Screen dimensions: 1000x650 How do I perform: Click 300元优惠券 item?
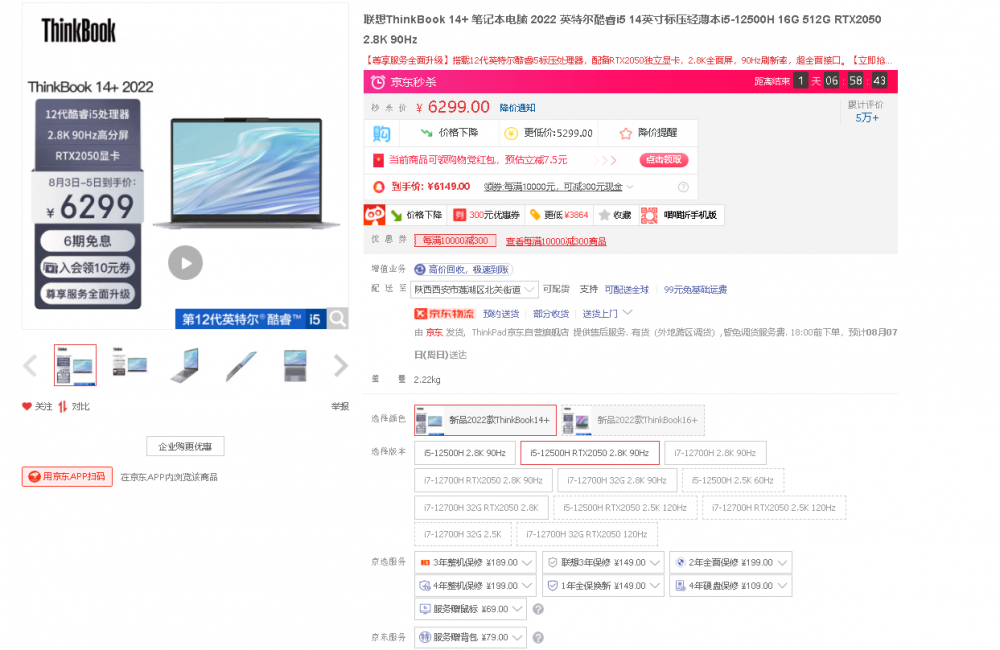click(487, 215)
